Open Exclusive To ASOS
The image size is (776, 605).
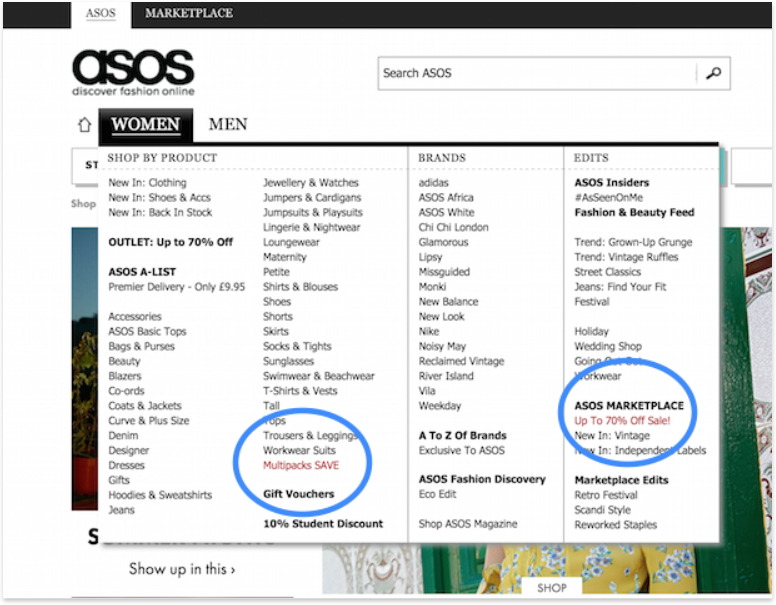pos(462,450)
